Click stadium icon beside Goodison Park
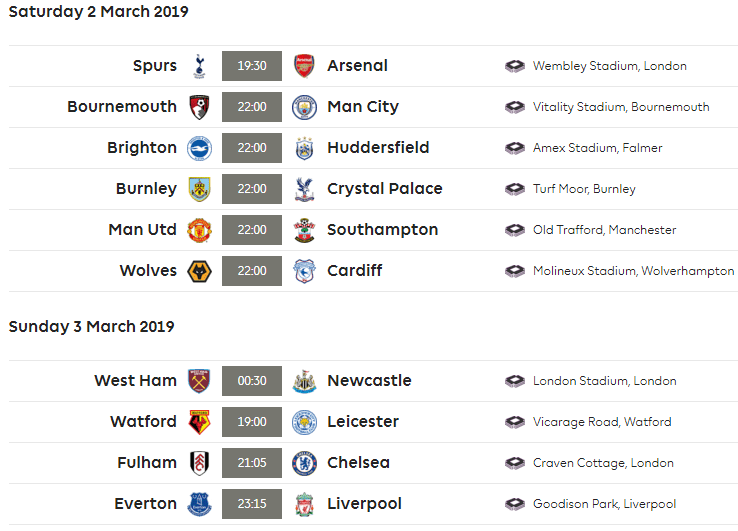Viewport: 738px width, 531px height. click(515, 504)
